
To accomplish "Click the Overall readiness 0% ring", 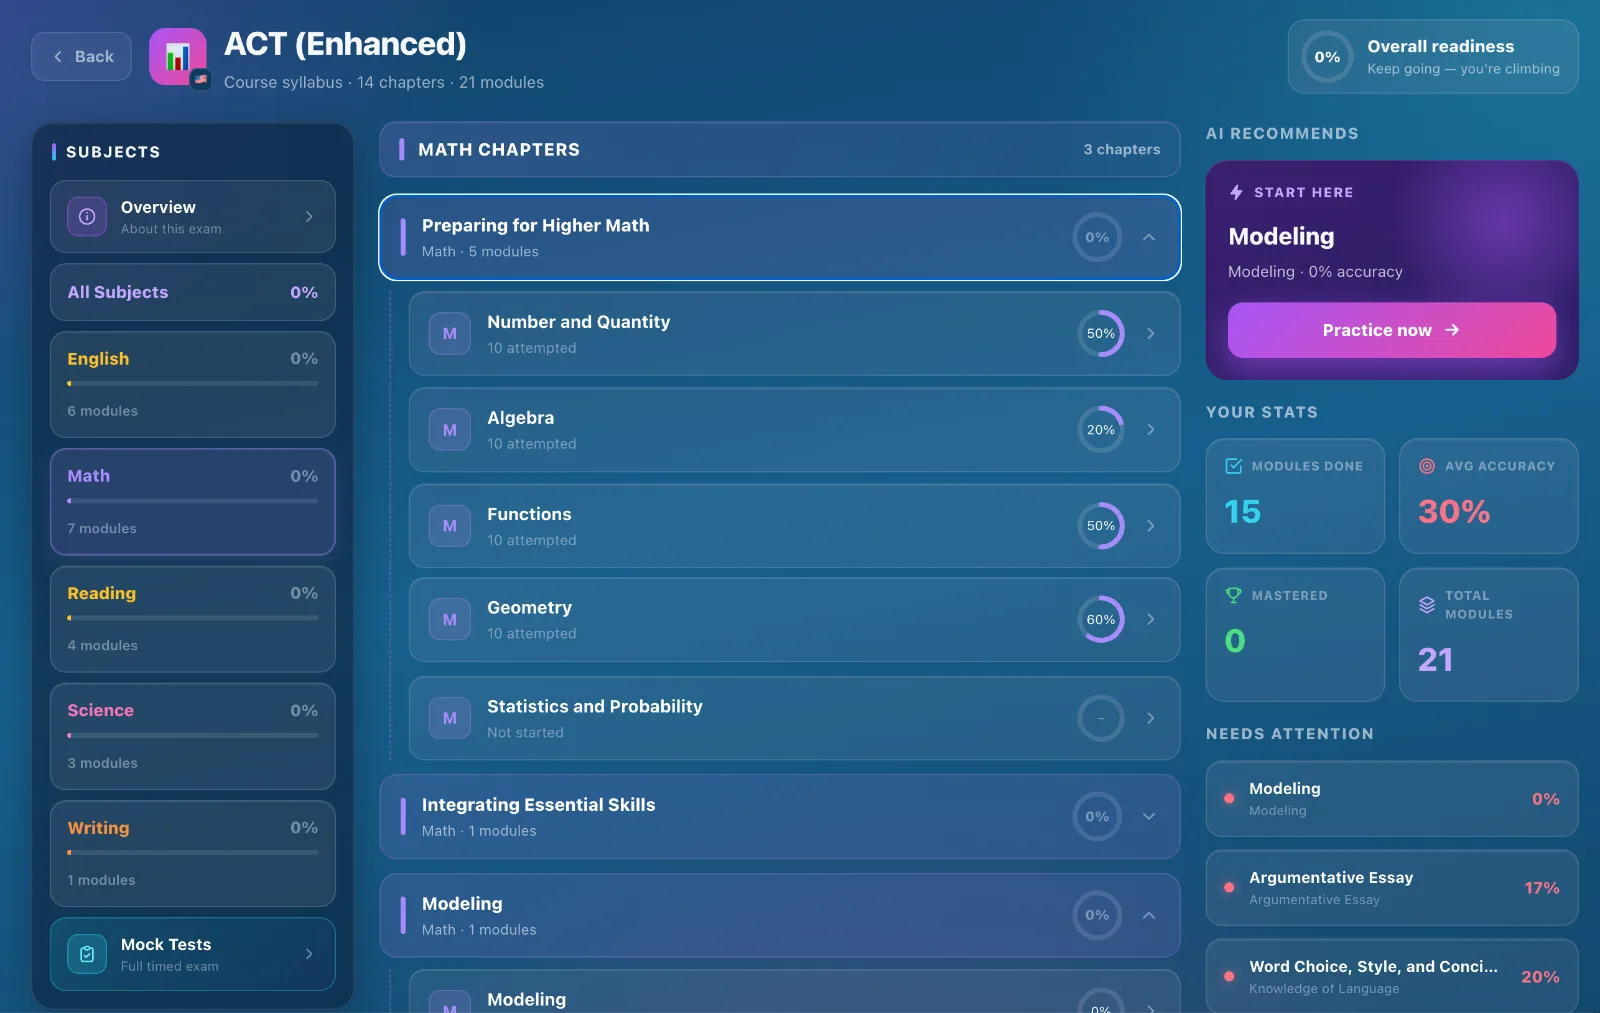I will (1327, 57).
